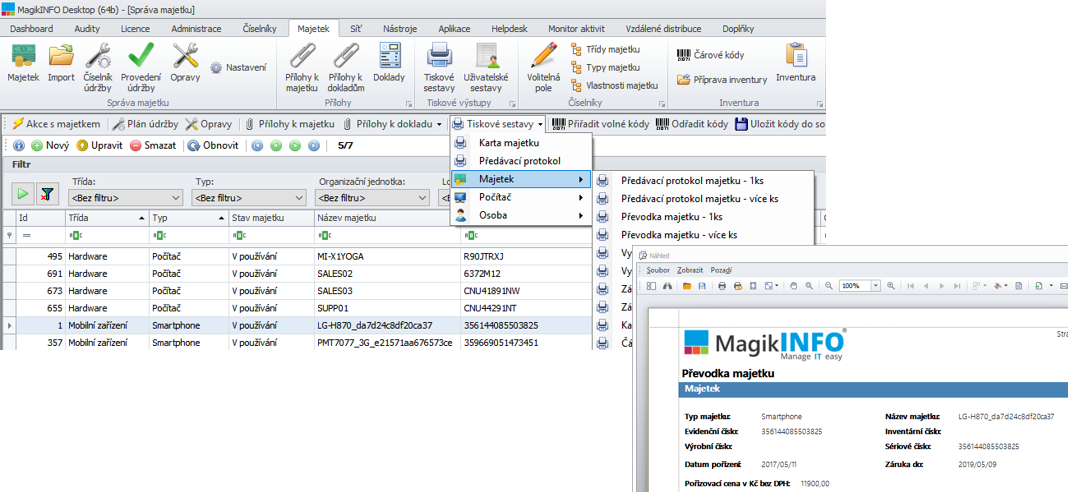Switch to the Helpdesk tab
The width and height of the screenshot is (1068, 492).
pyautogui.click(x=509, y=29)
